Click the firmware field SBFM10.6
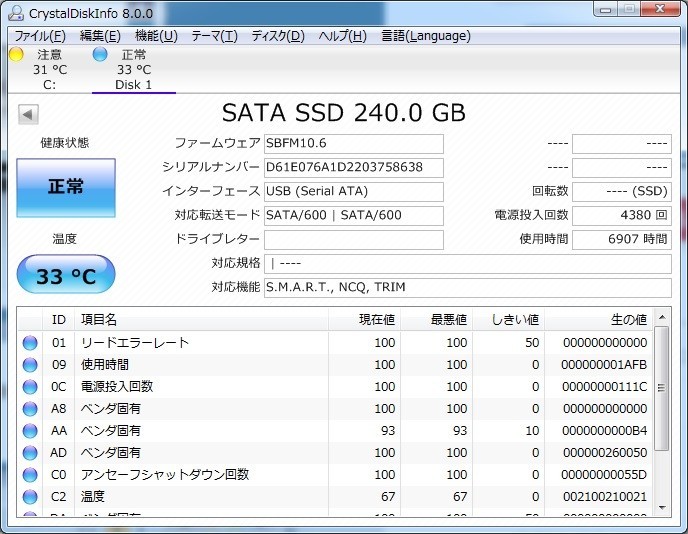Image resolution: width=688 pixels, height=534 pixels. click(354, 143)
